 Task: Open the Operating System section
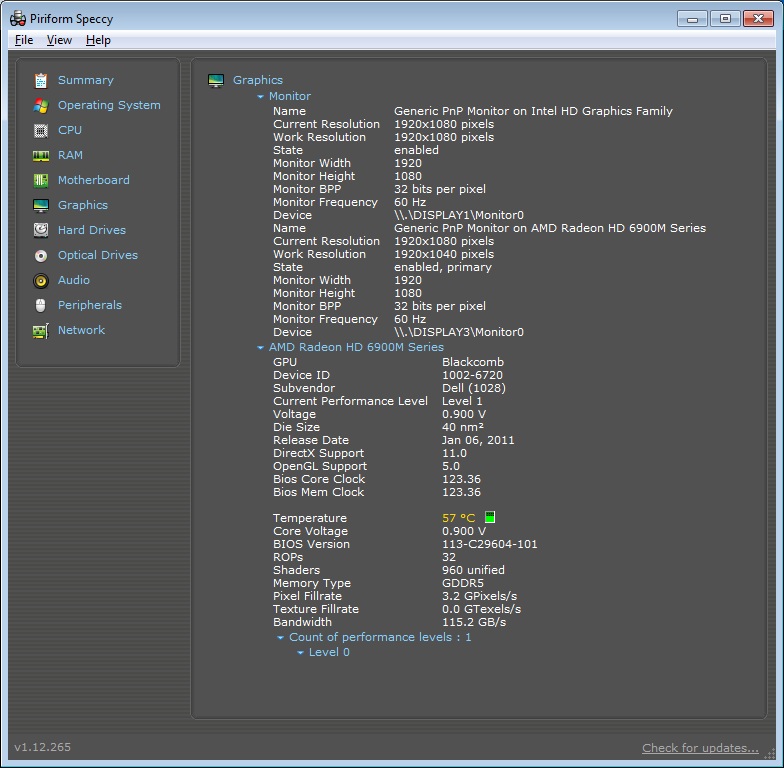pyautogui.click(x=109, y=105)
